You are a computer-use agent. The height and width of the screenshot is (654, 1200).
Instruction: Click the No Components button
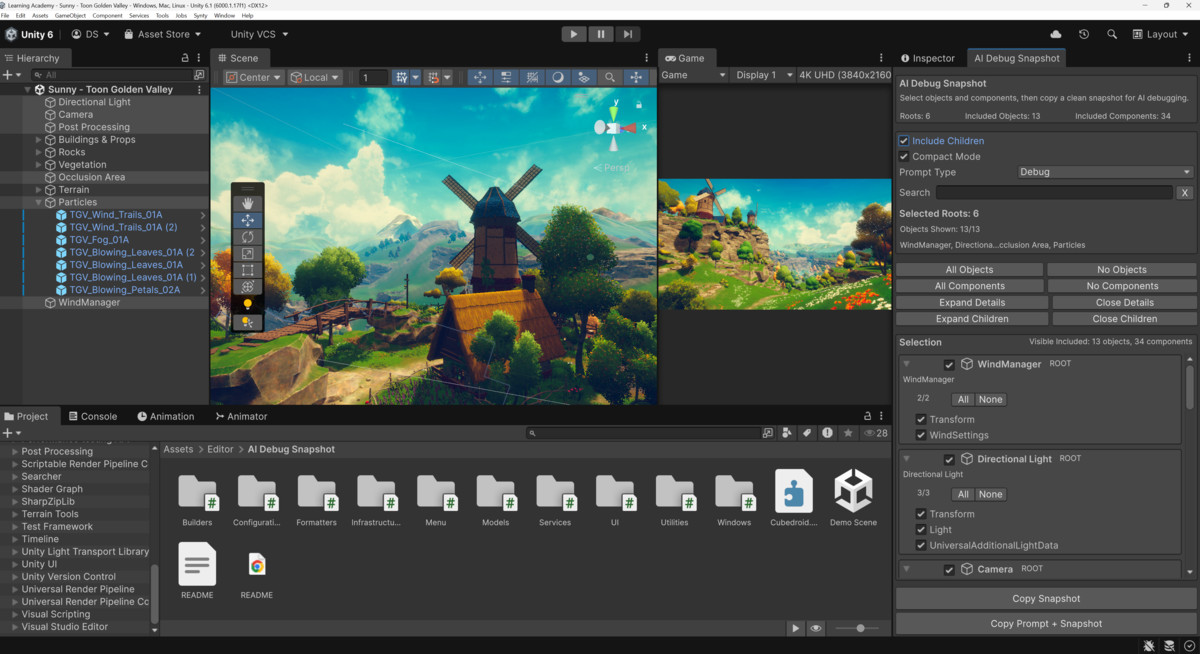[x=1122, y=286]
